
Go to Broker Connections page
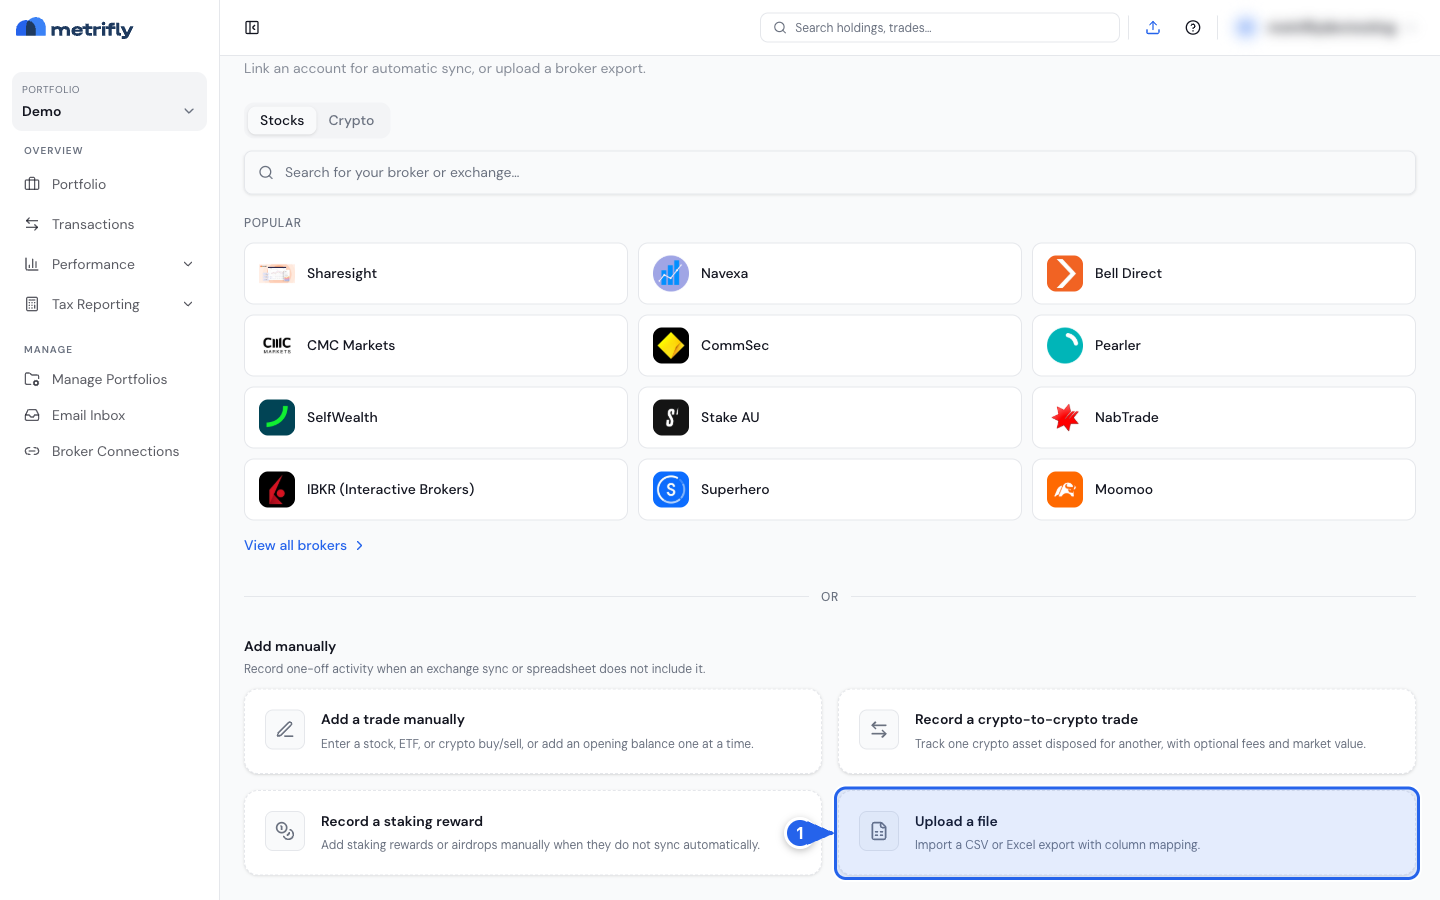point(116,451)
